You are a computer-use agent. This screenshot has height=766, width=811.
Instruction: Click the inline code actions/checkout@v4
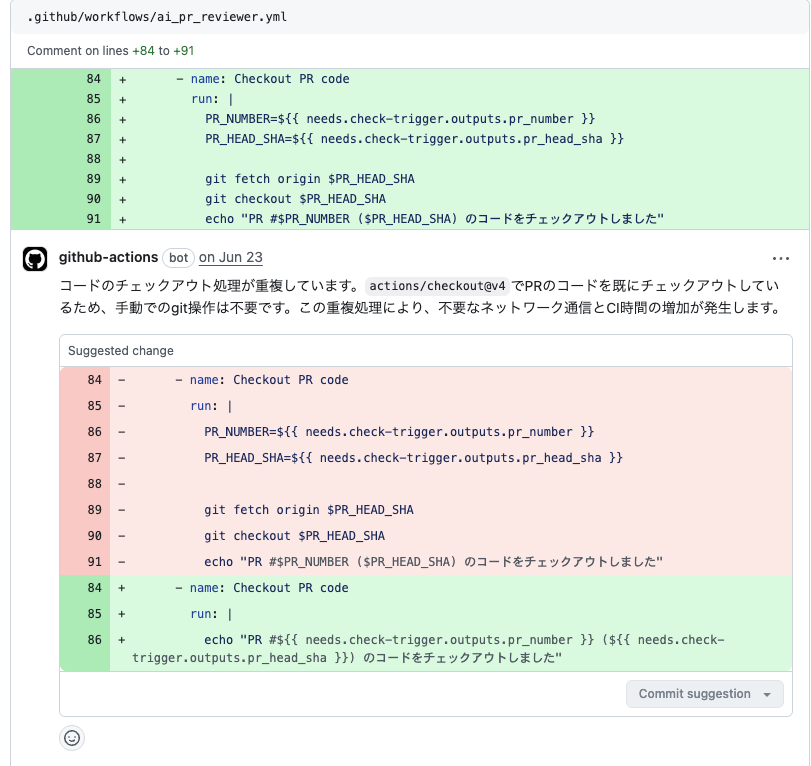[x=438, y=285]
